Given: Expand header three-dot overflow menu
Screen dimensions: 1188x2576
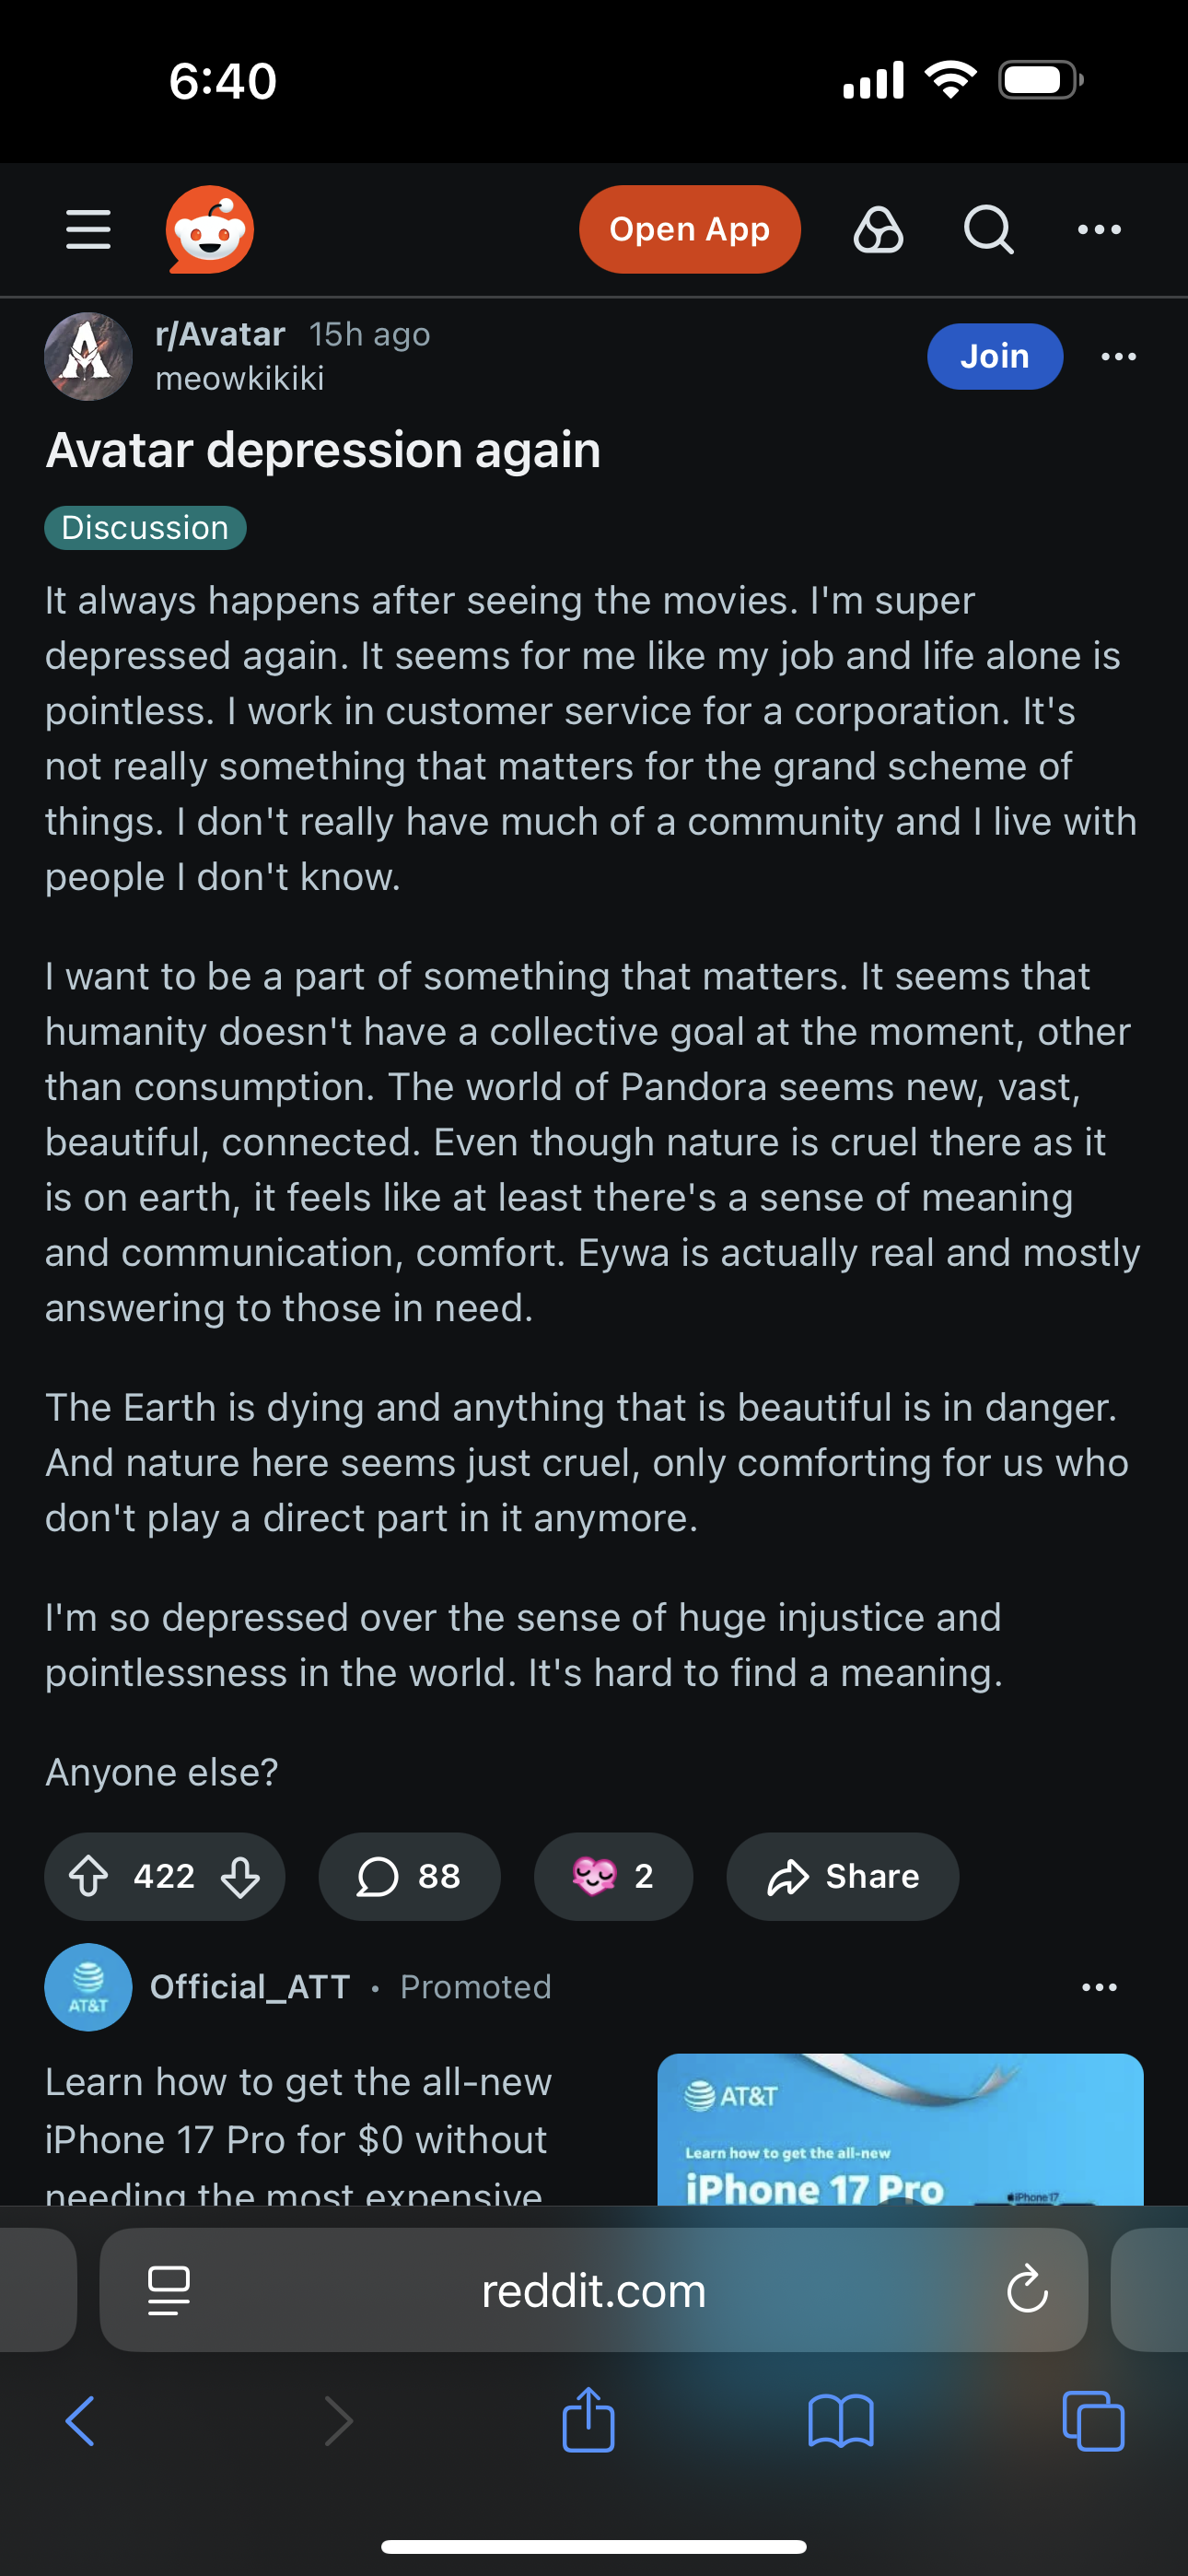Looking at the screenshot, I should [1099, 230].
